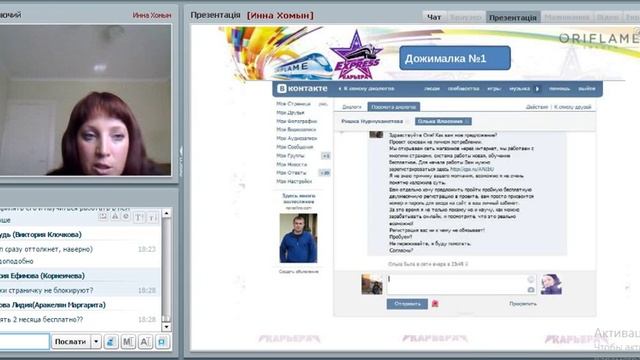Screen dimensions: 640x360
Task: Click the small avatar beside the message text
Action: (376, 135)
